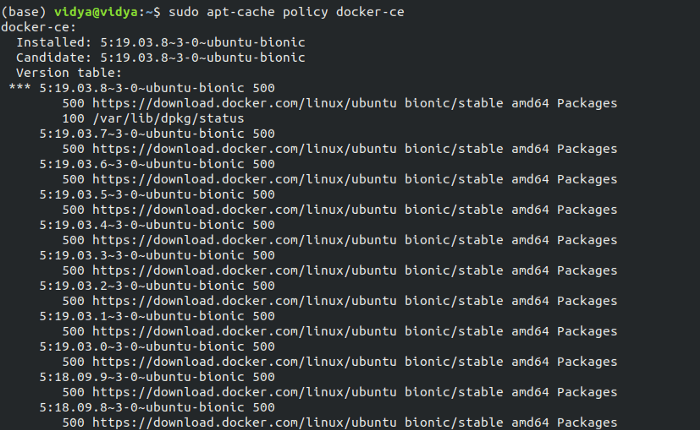700x430 pixels.
Task: Click the docker-ce: package header line
Action: pyautogui.click(x=39, y=27)
